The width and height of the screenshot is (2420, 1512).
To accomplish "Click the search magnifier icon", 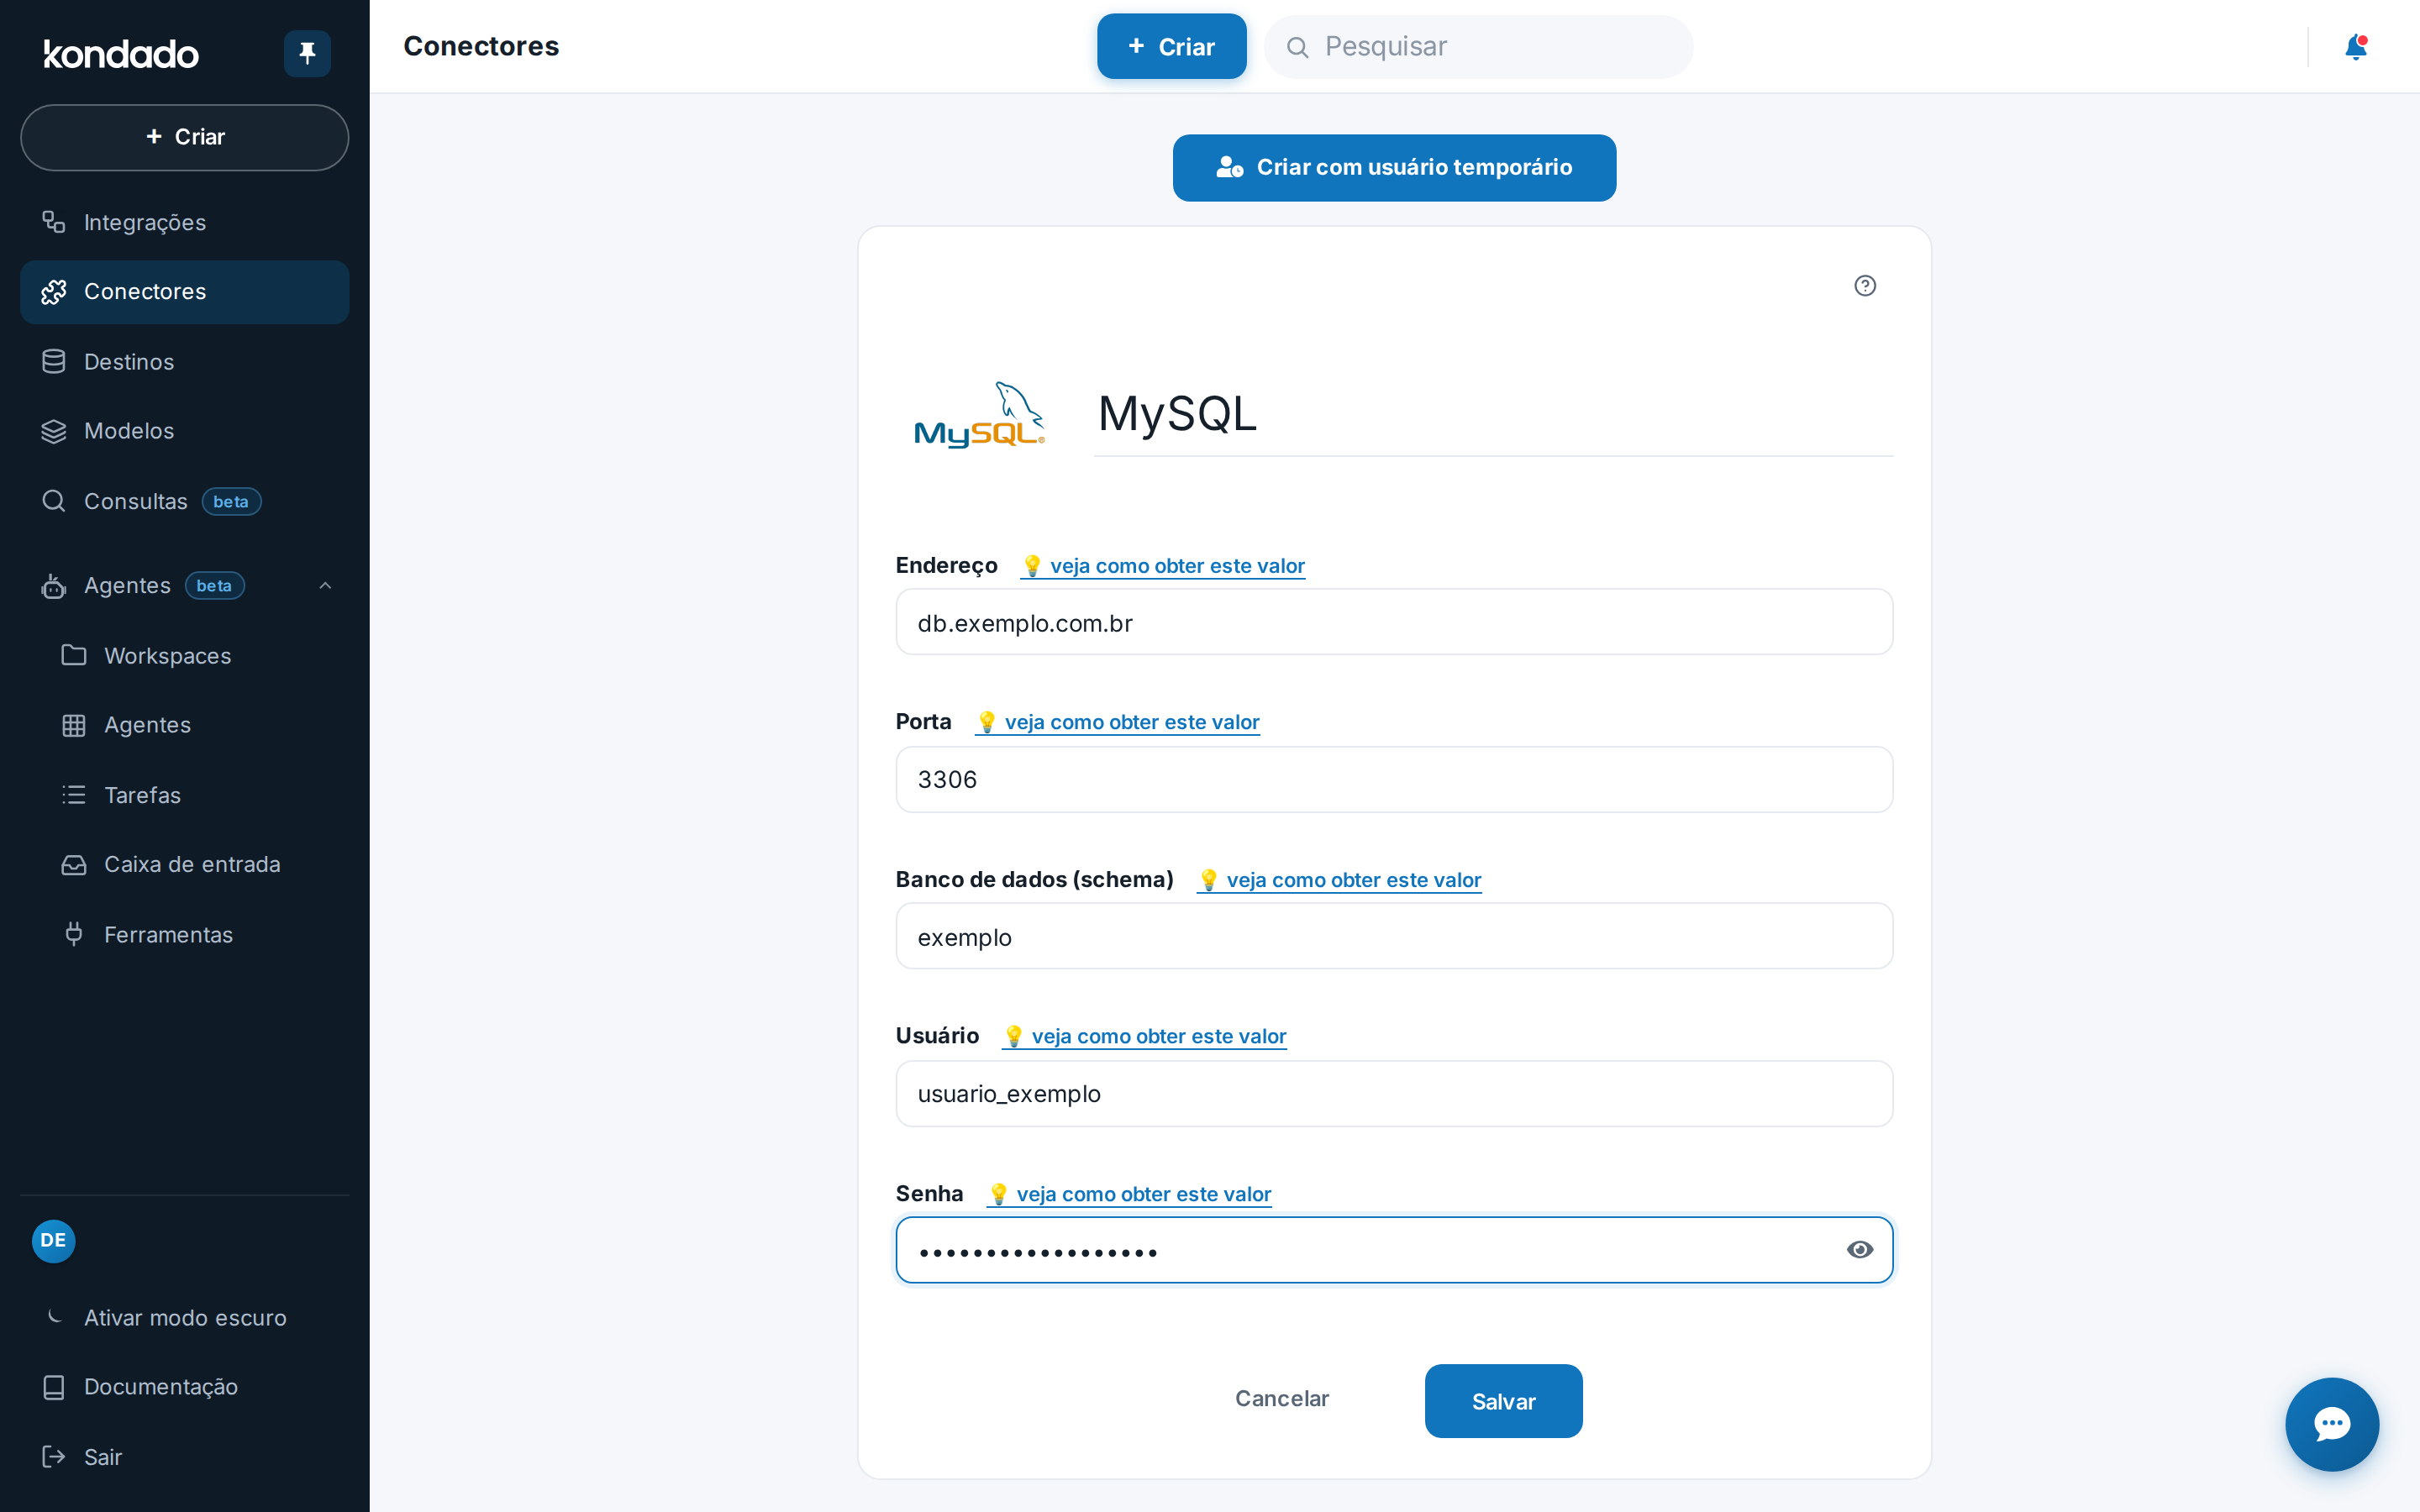I will [x=1297, y=47].
